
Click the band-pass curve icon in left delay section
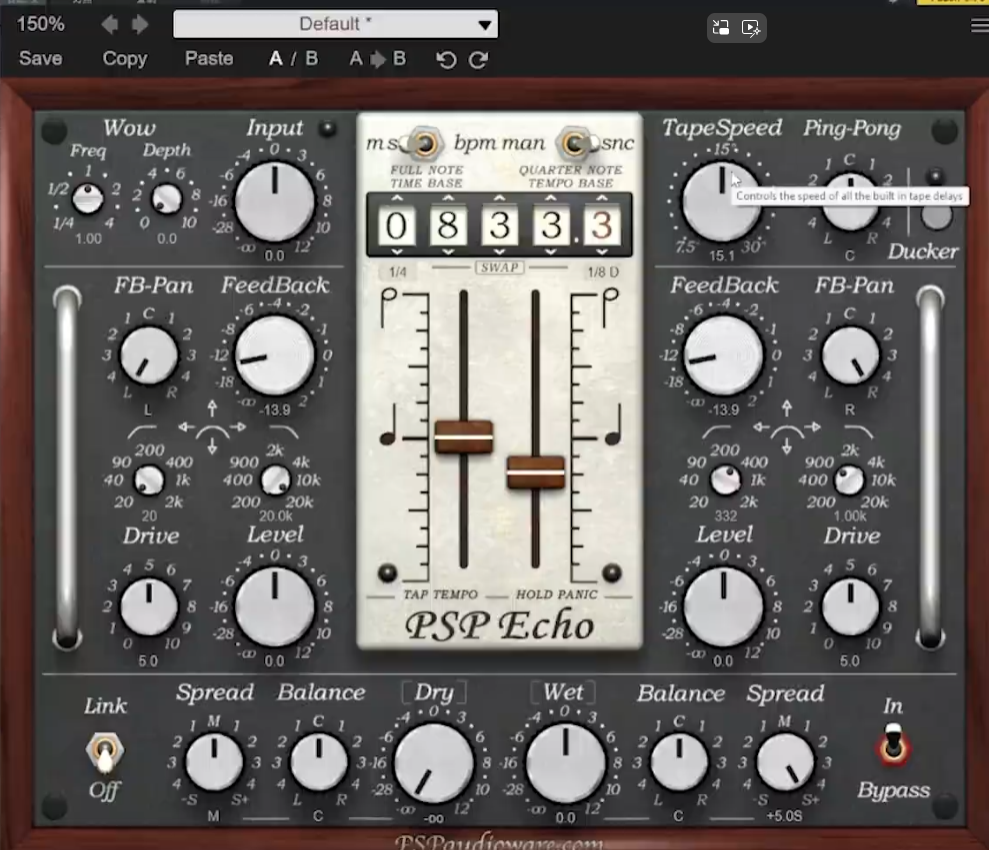213,433
